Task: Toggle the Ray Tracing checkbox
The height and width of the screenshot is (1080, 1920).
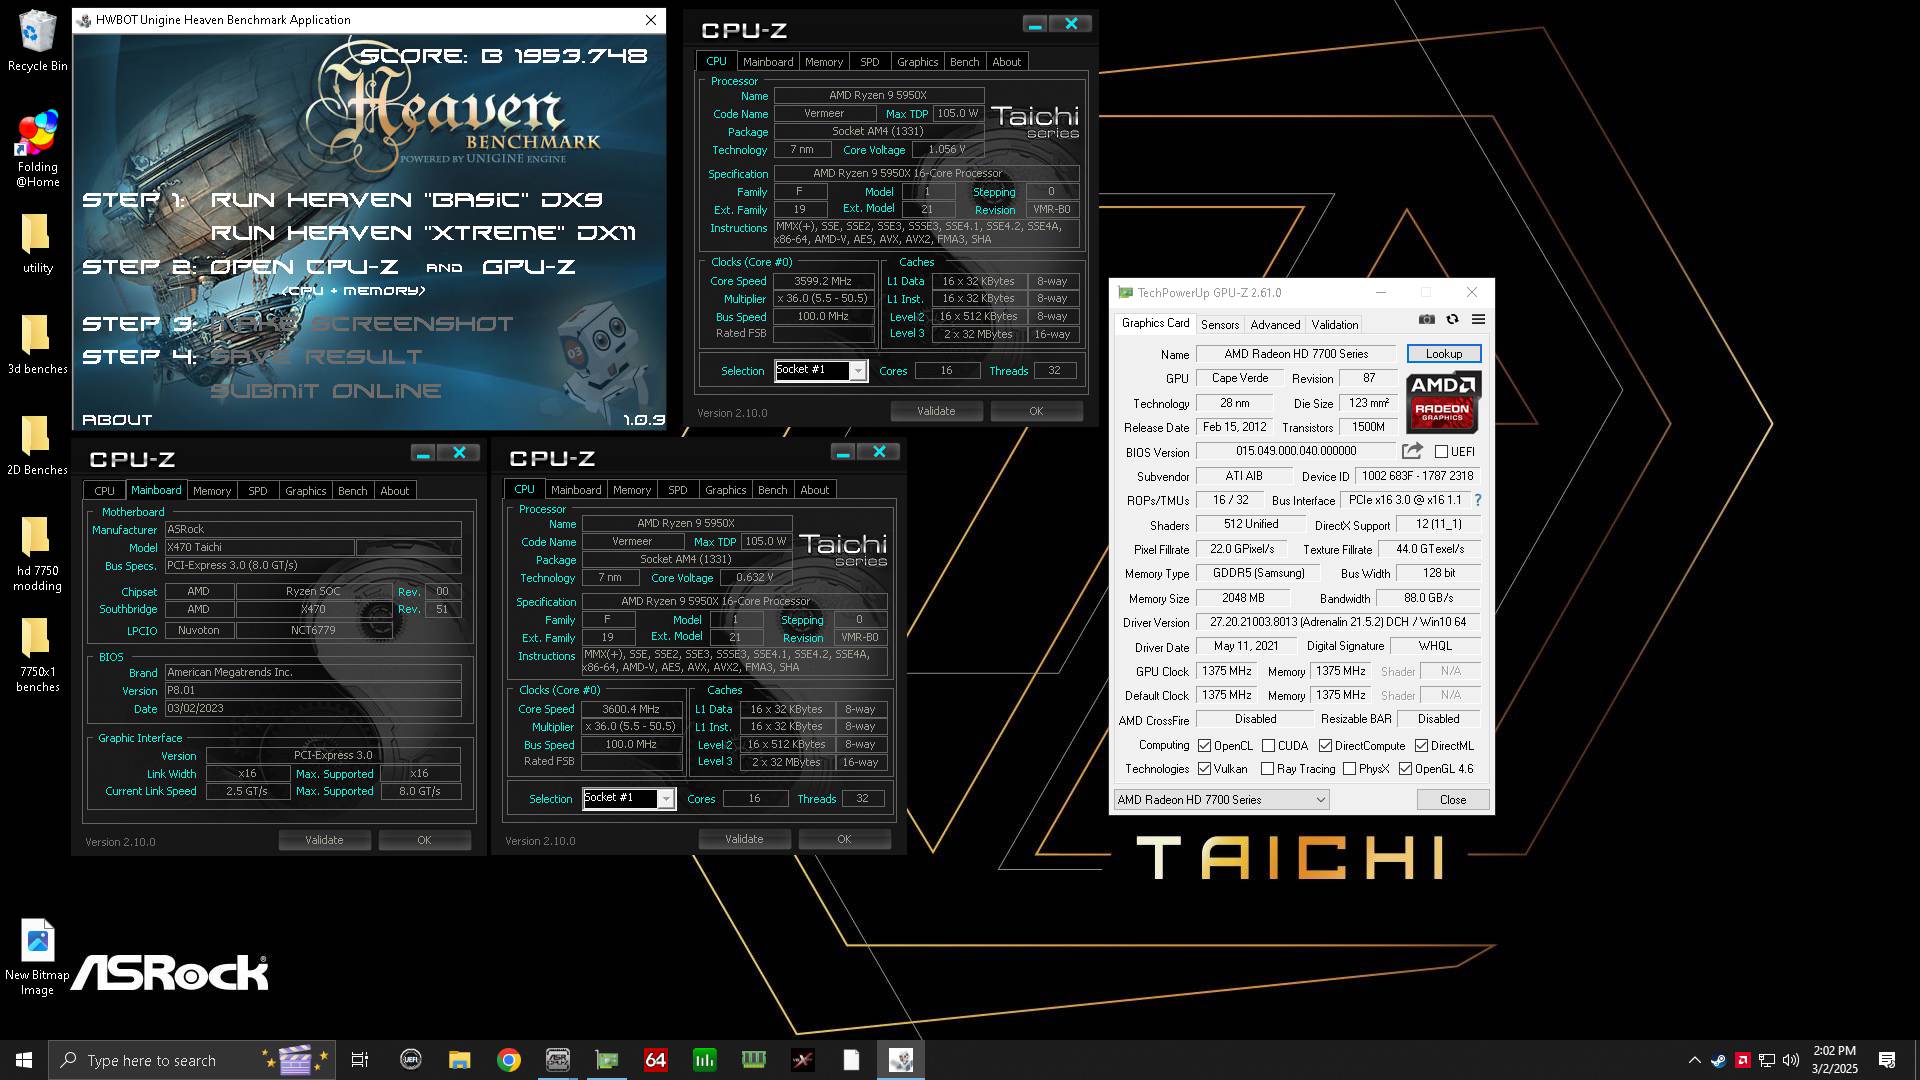Action: tap(1268, 769)
